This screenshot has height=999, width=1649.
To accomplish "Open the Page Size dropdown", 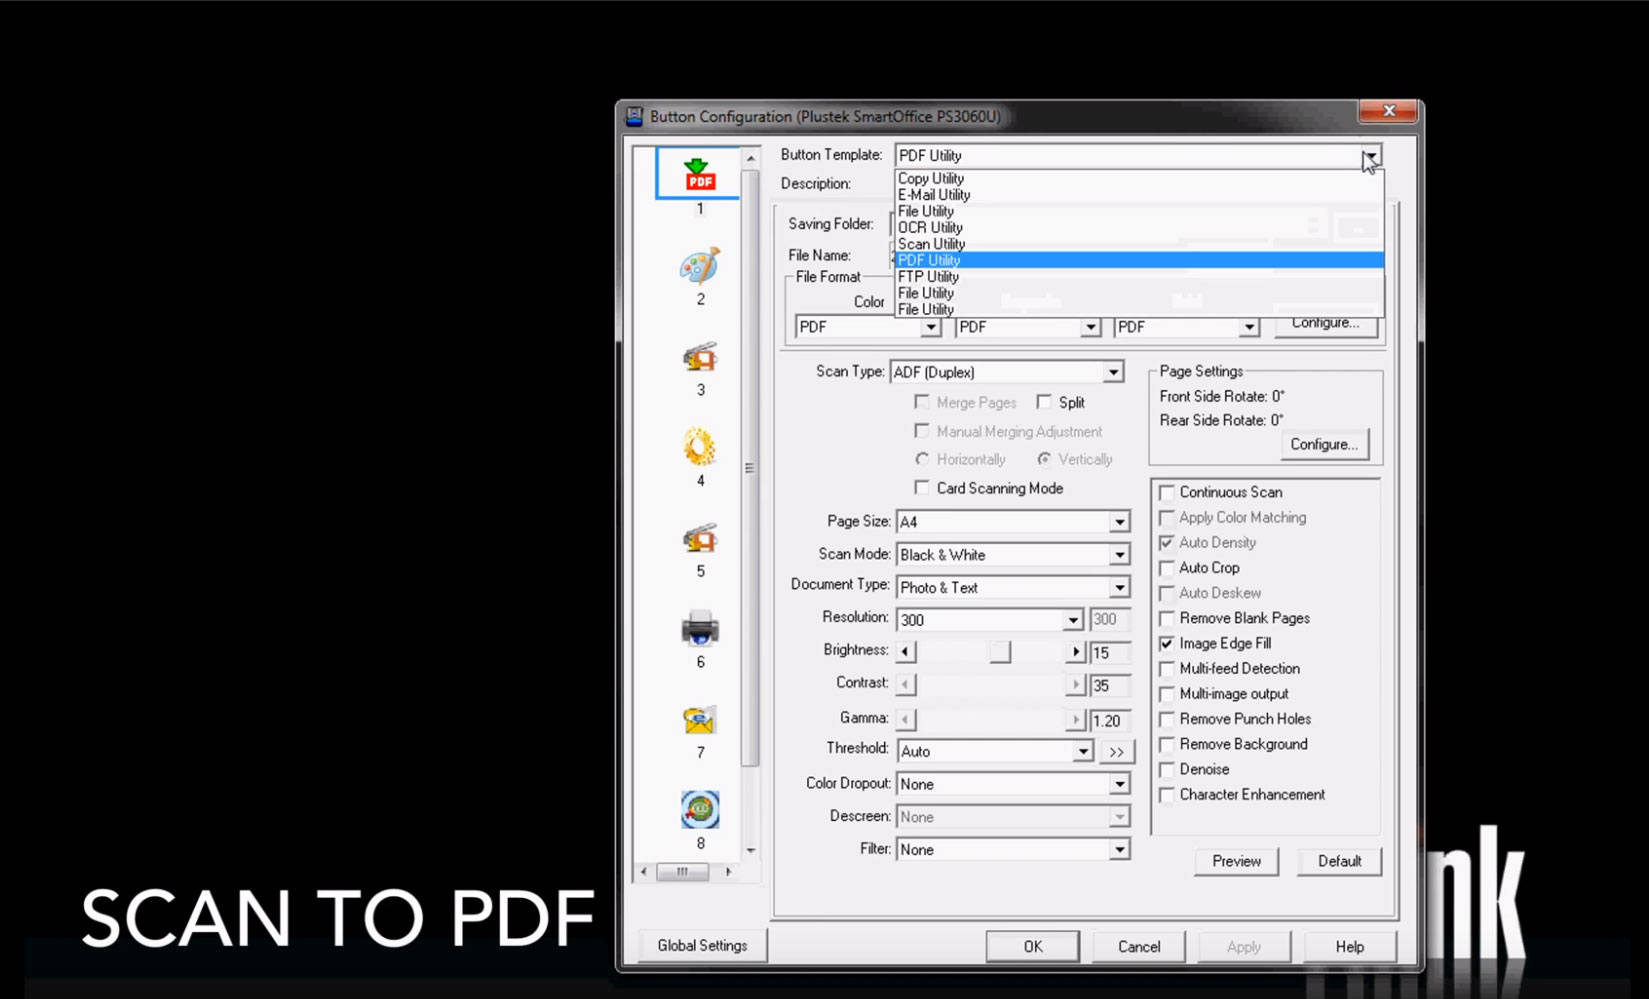I will (x=1119, y=522).
